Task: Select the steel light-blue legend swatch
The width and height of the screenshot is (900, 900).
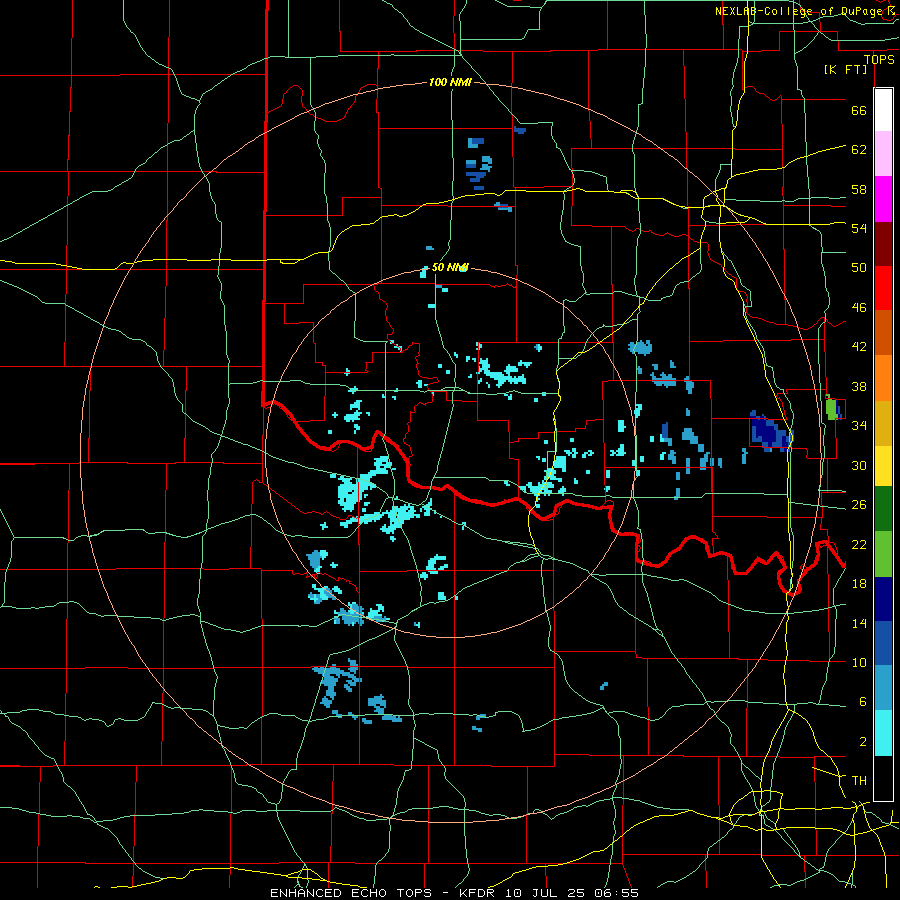Action: click(883, 688)
